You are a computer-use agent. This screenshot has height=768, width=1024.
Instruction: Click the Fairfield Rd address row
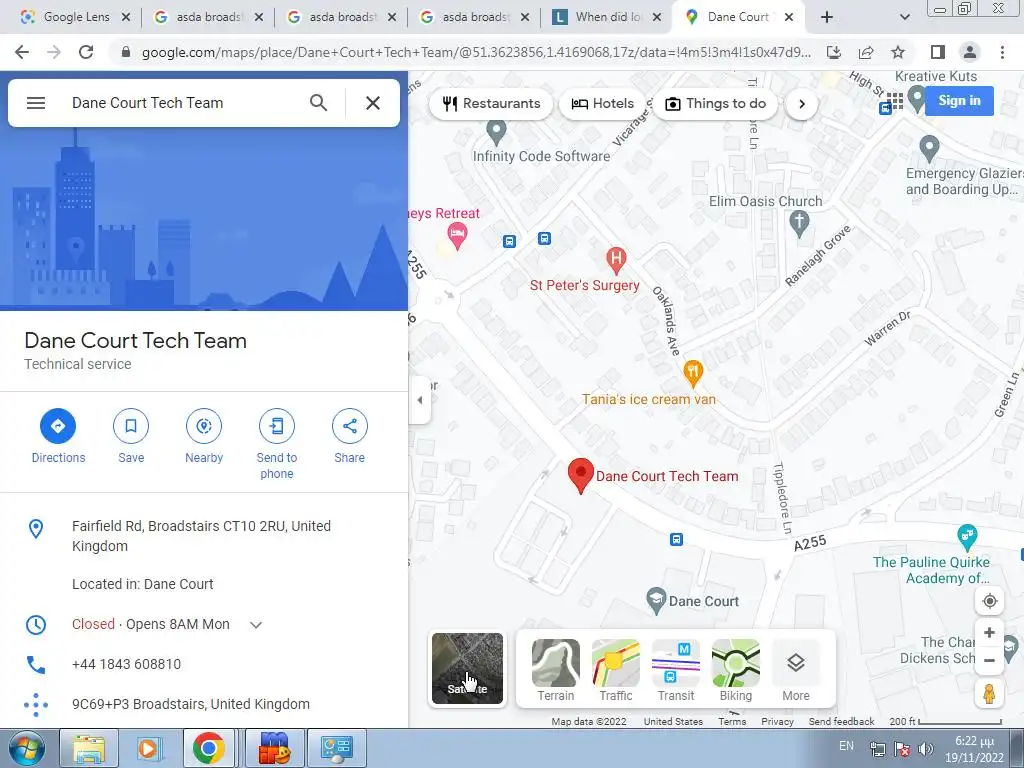tap(204, 536)
